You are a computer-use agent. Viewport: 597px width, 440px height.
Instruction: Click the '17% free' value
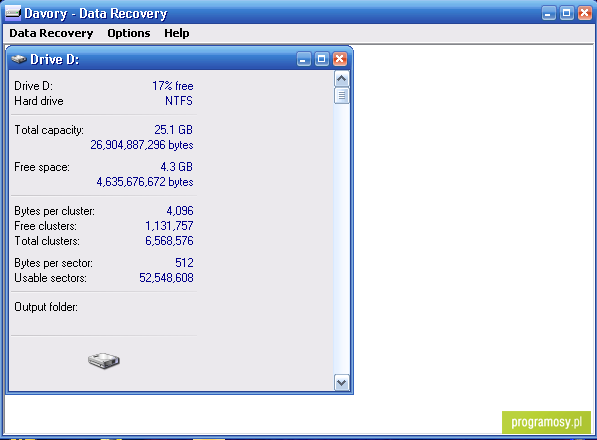tap(173, 86)
